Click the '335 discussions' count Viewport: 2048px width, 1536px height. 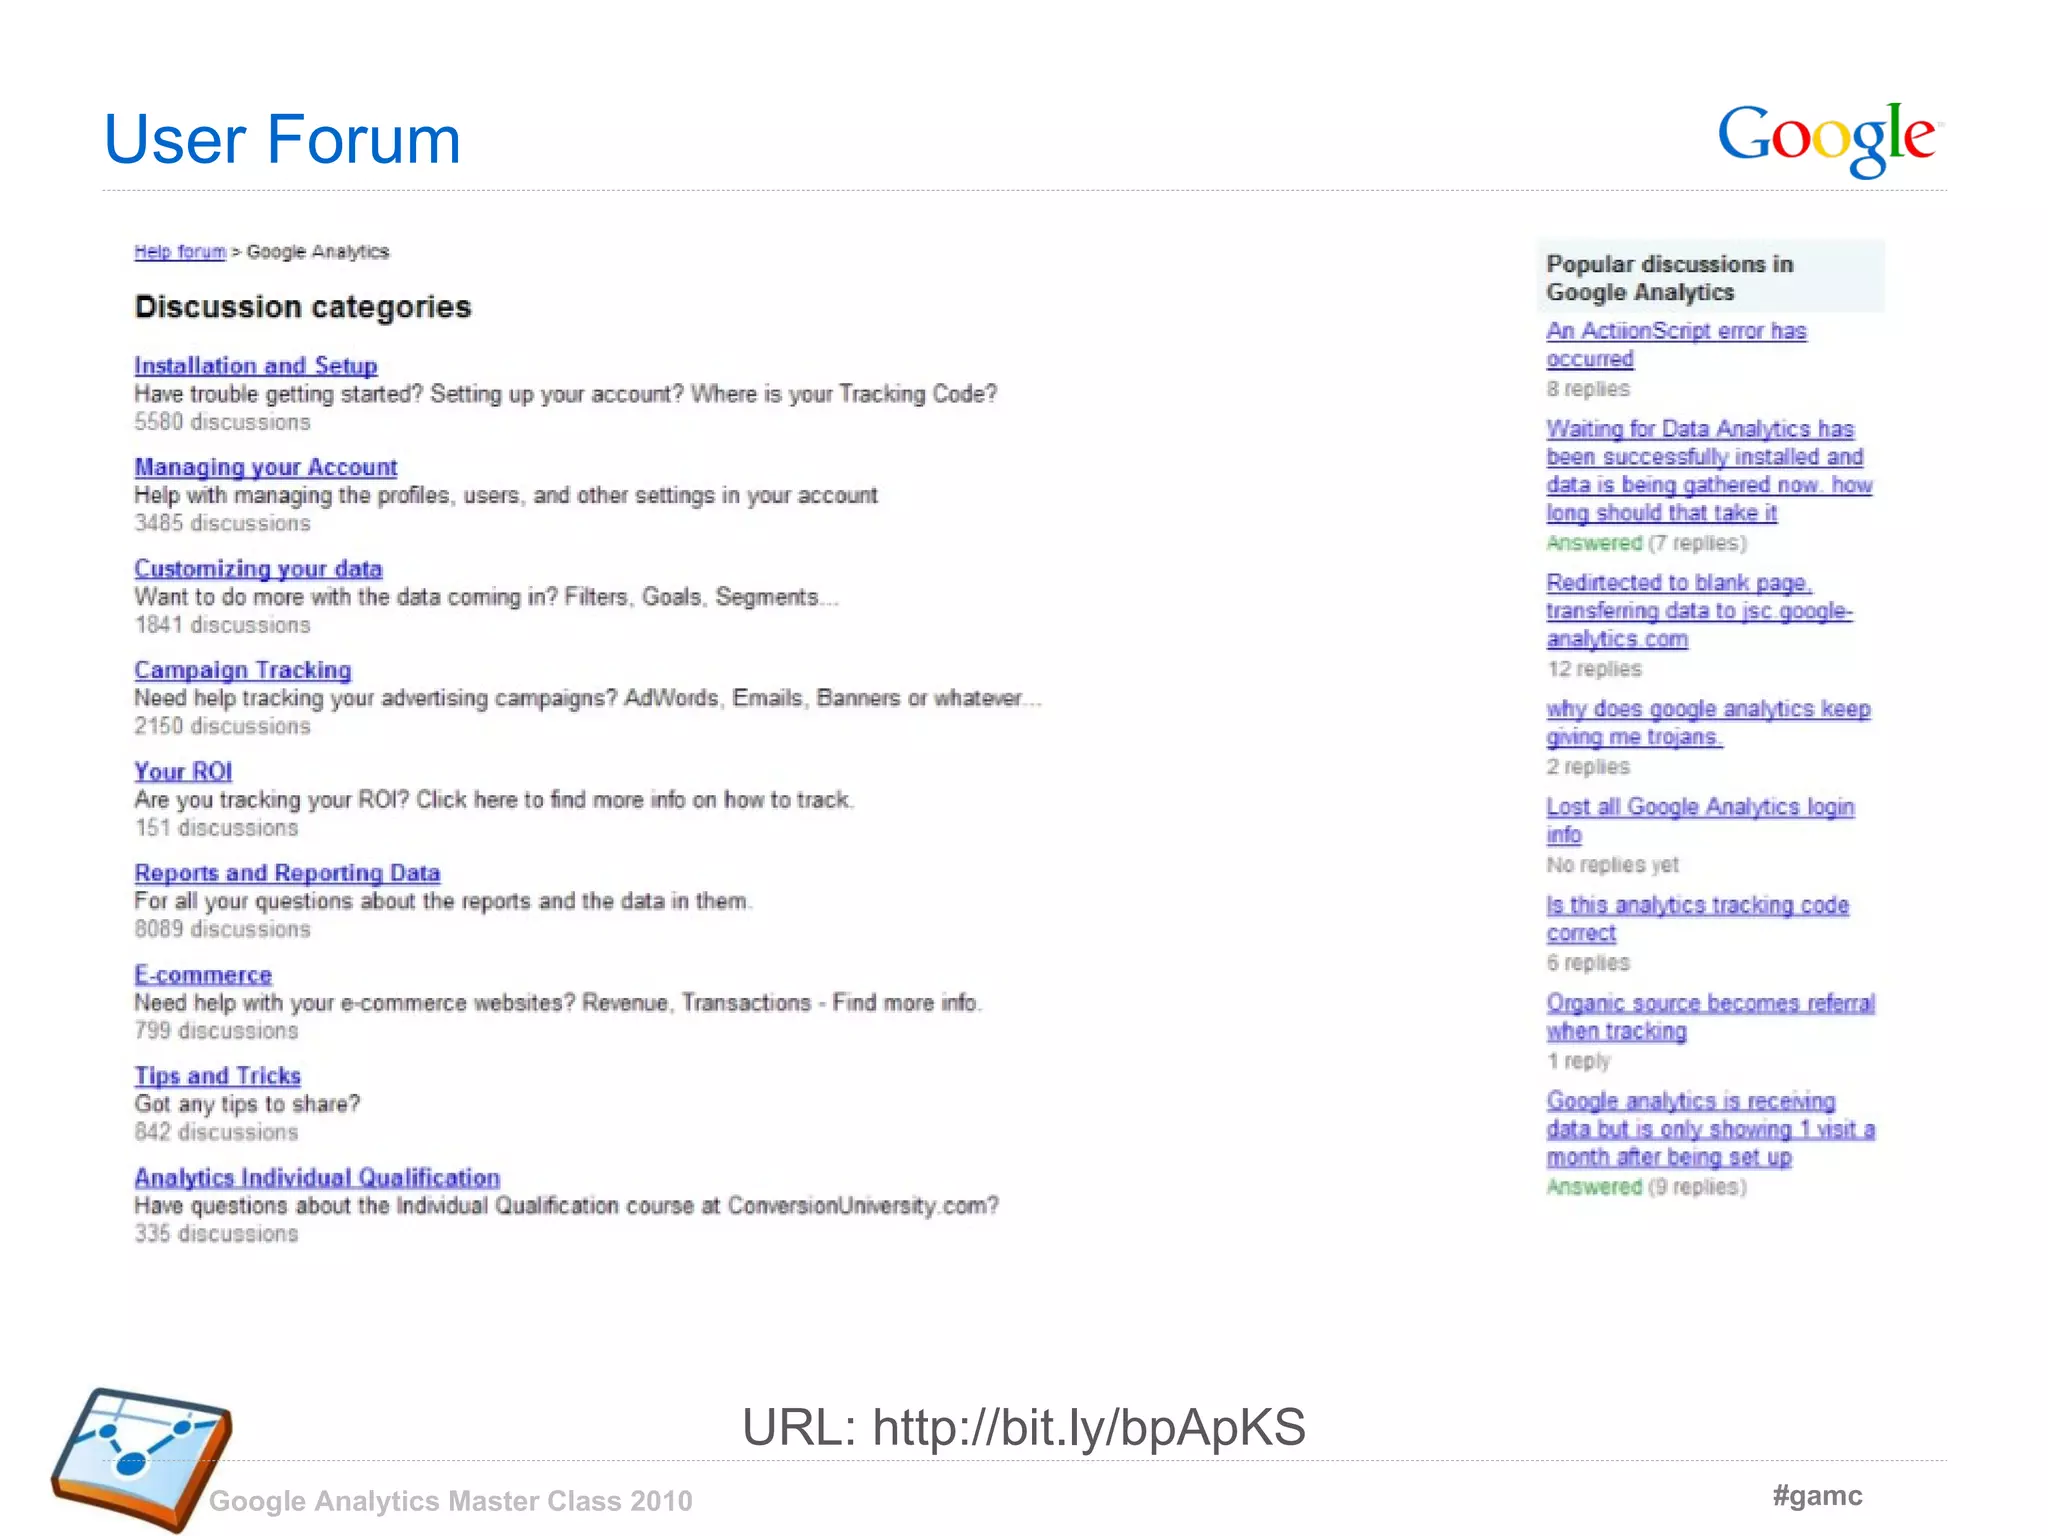pyautogui.click(x=216, y=1234)
